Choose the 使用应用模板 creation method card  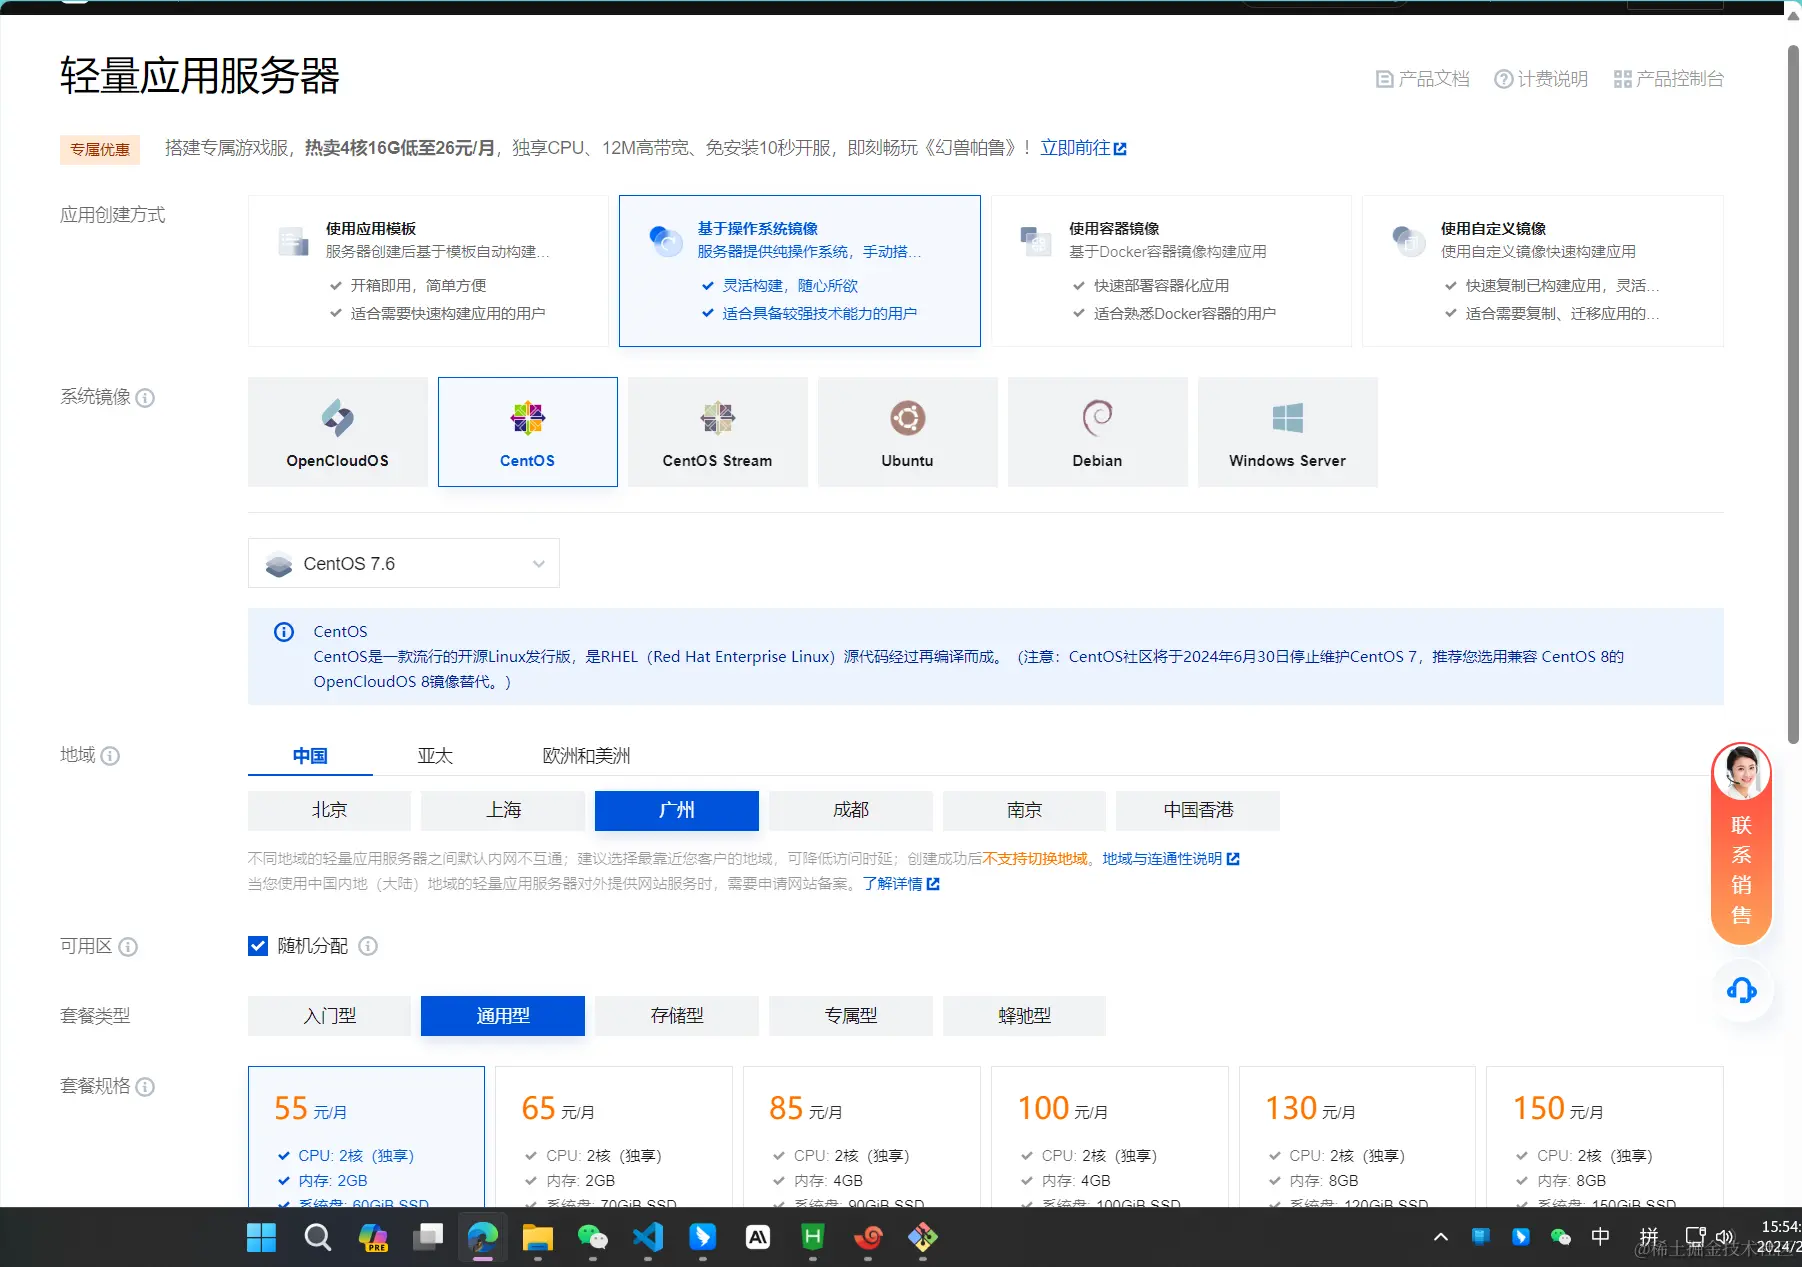(x=428, y=271)
